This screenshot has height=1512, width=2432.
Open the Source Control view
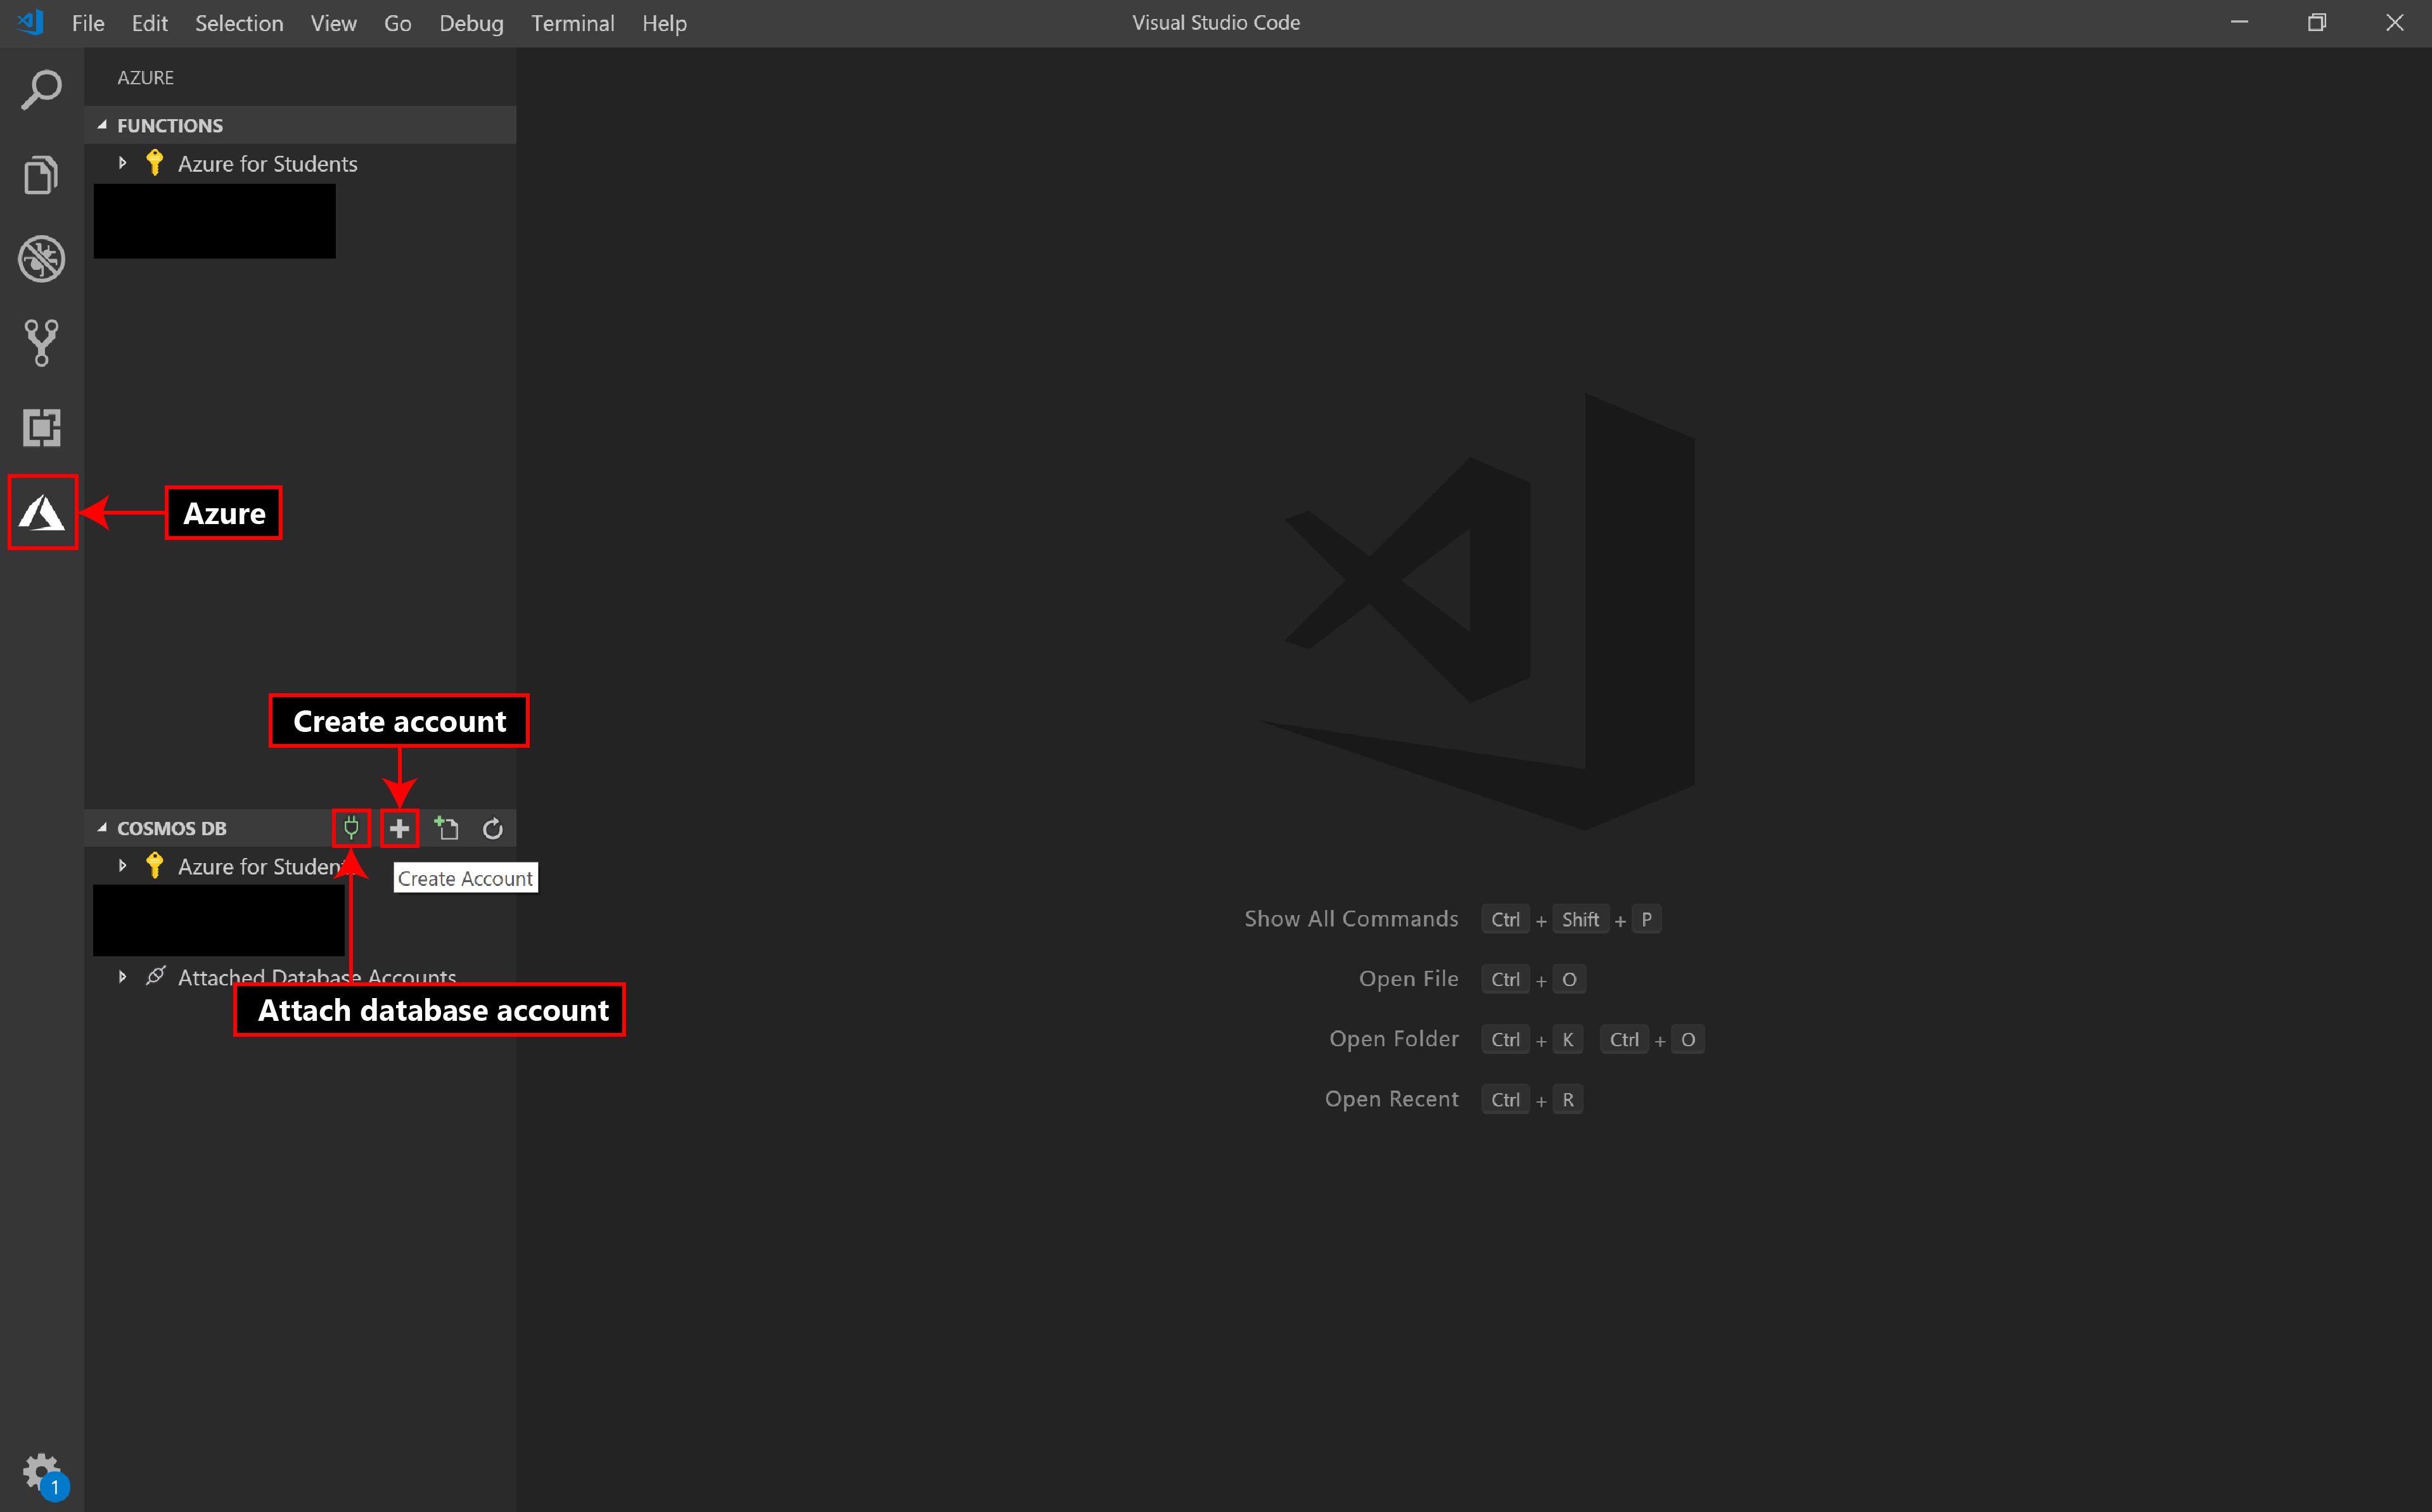click(41, 343)
